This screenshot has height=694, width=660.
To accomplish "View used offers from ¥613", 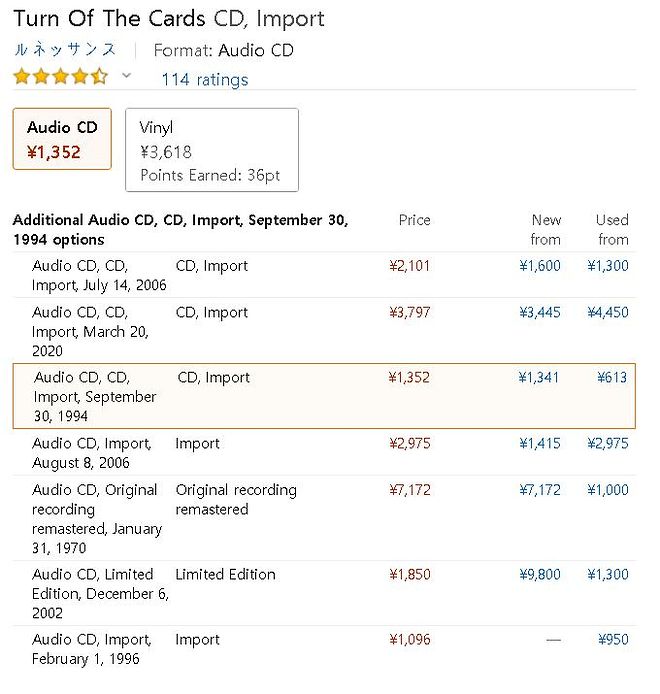I will [x=612, y=377].
